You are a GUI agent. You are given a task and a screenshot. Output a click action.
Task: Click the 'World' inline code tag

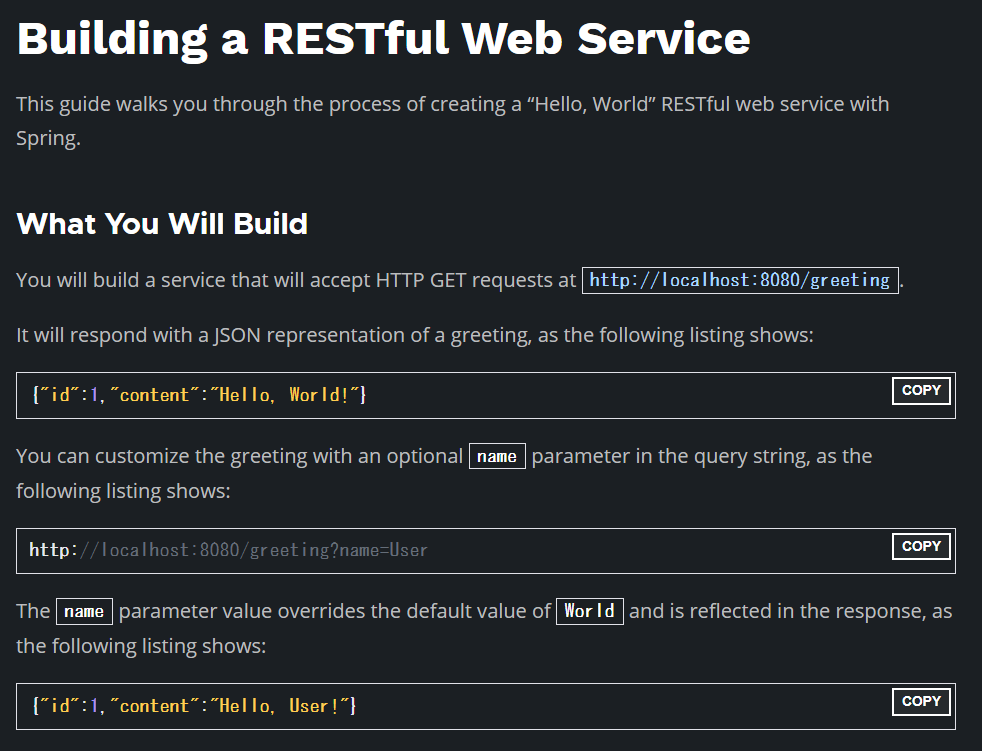coord(589,611)
